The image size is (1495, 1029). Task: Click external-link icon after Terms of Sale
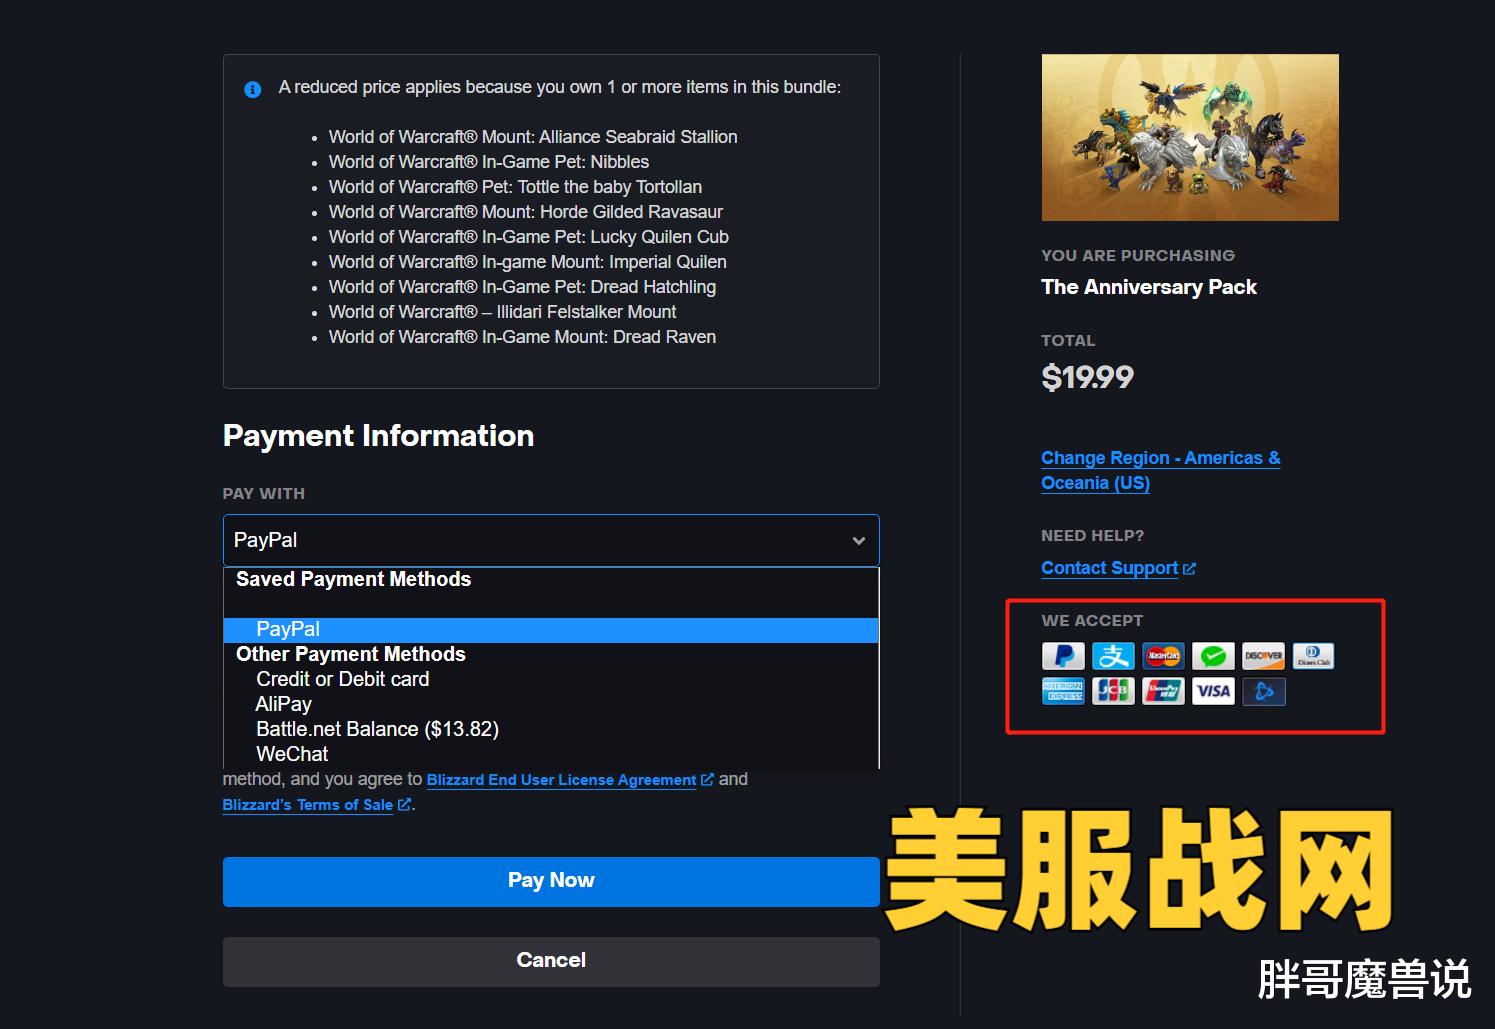[404, 805]
